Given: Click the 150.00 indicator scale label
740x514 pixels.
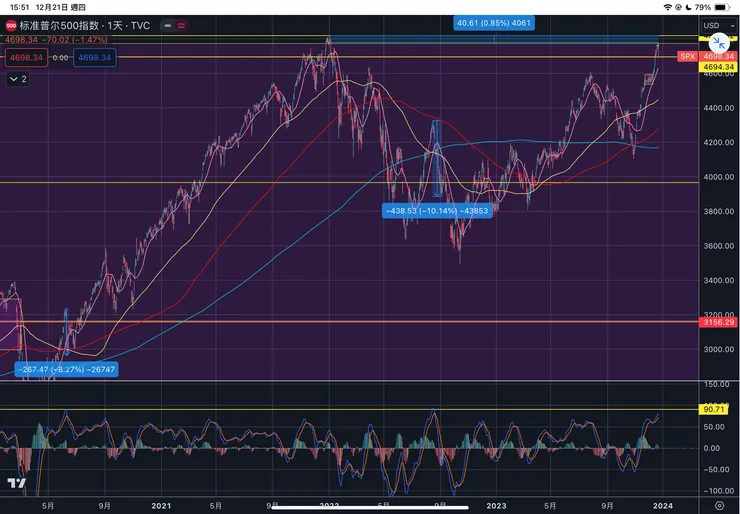Looking at the screenshot, I should point(716,384).
